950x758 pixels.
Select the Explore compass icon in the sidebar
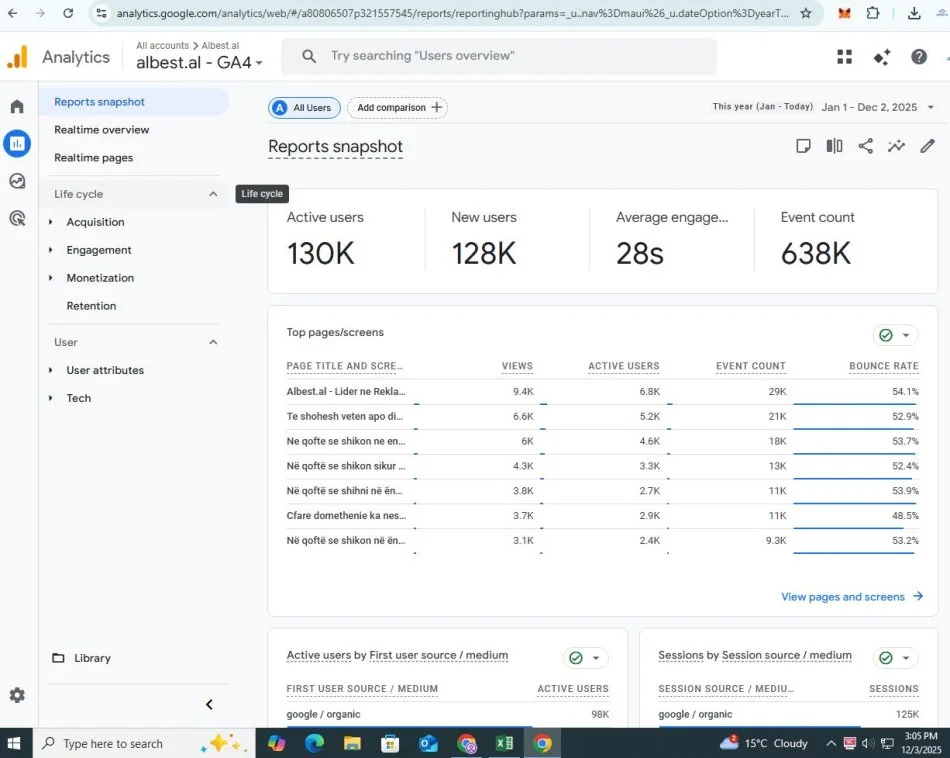click(x=16, y=181)
